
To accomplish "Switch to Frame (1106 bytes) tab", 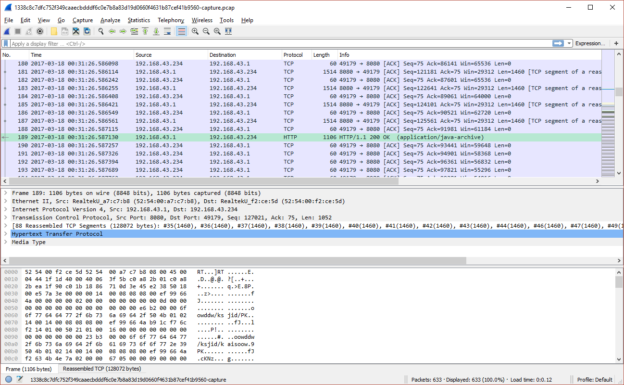I will [x=29, y=369].
